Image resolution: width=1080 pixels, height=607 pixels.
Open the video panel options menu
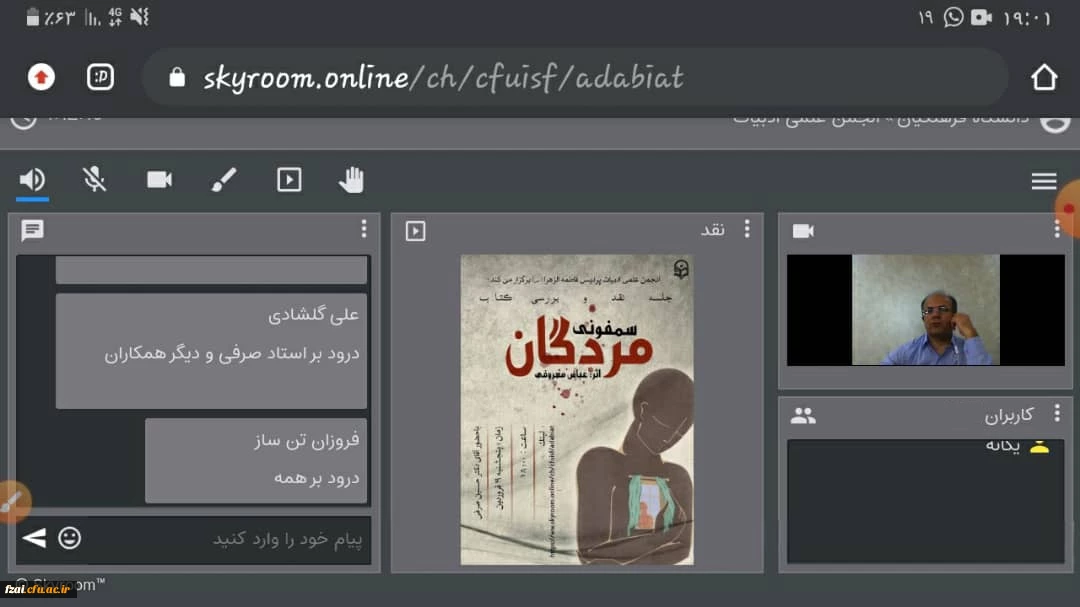point(1056,230)
